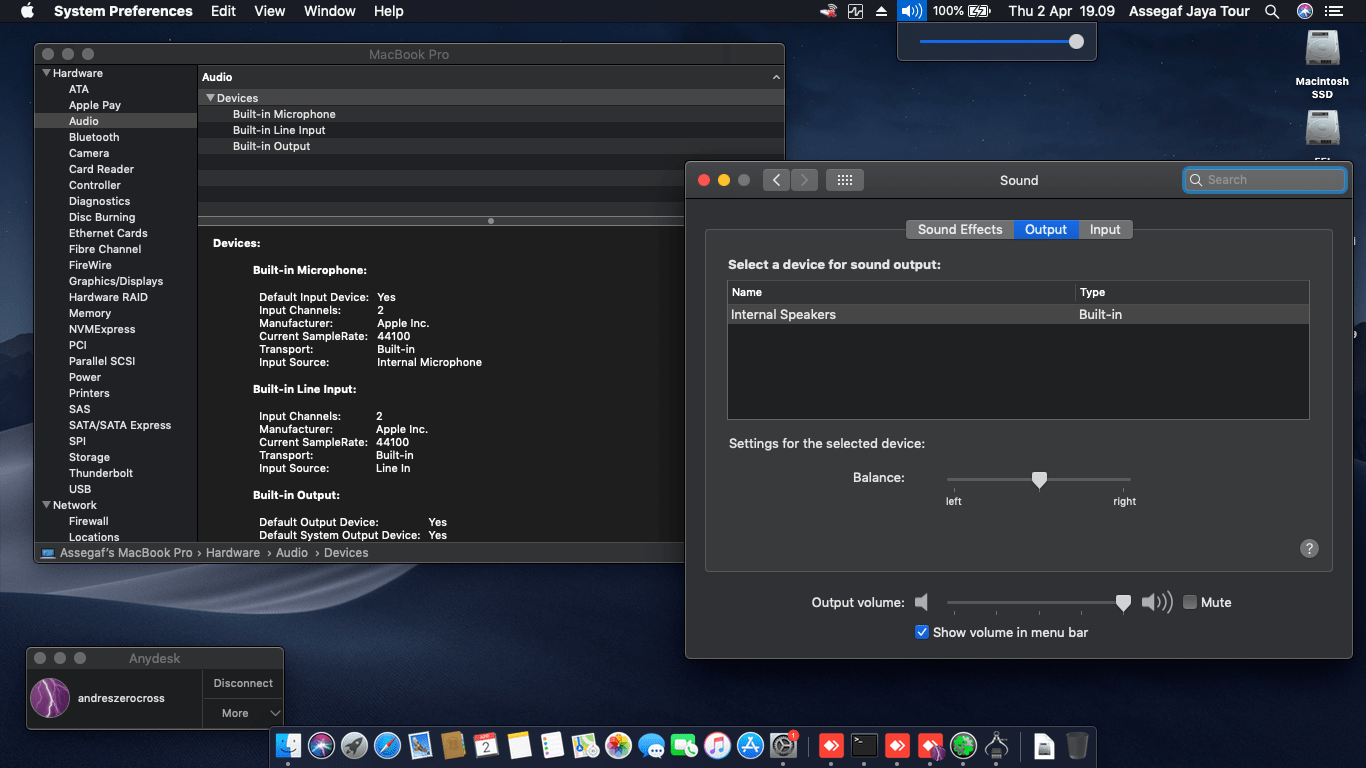1366x768 pixels.
Task: Click Activity monitor graph icon in menu bar
Action: [x=855, y=11]
